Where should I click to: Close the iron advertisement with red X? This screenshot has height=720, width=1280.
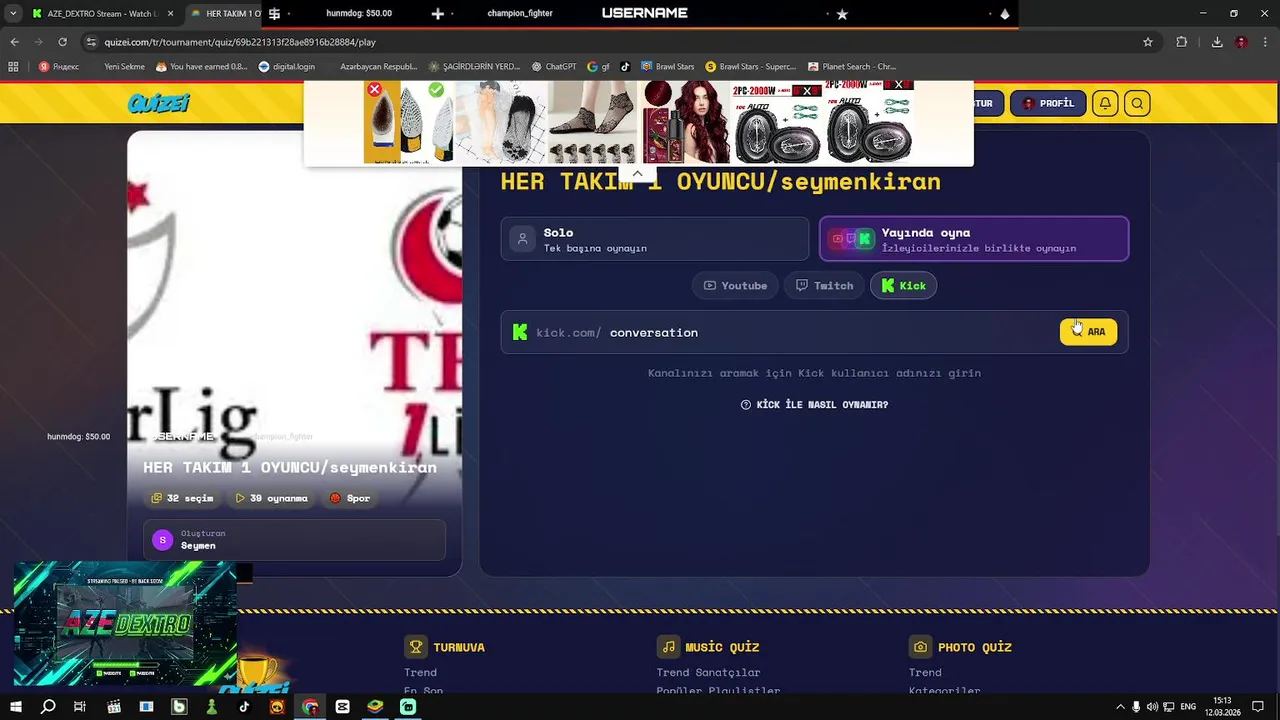pos(374,90)
